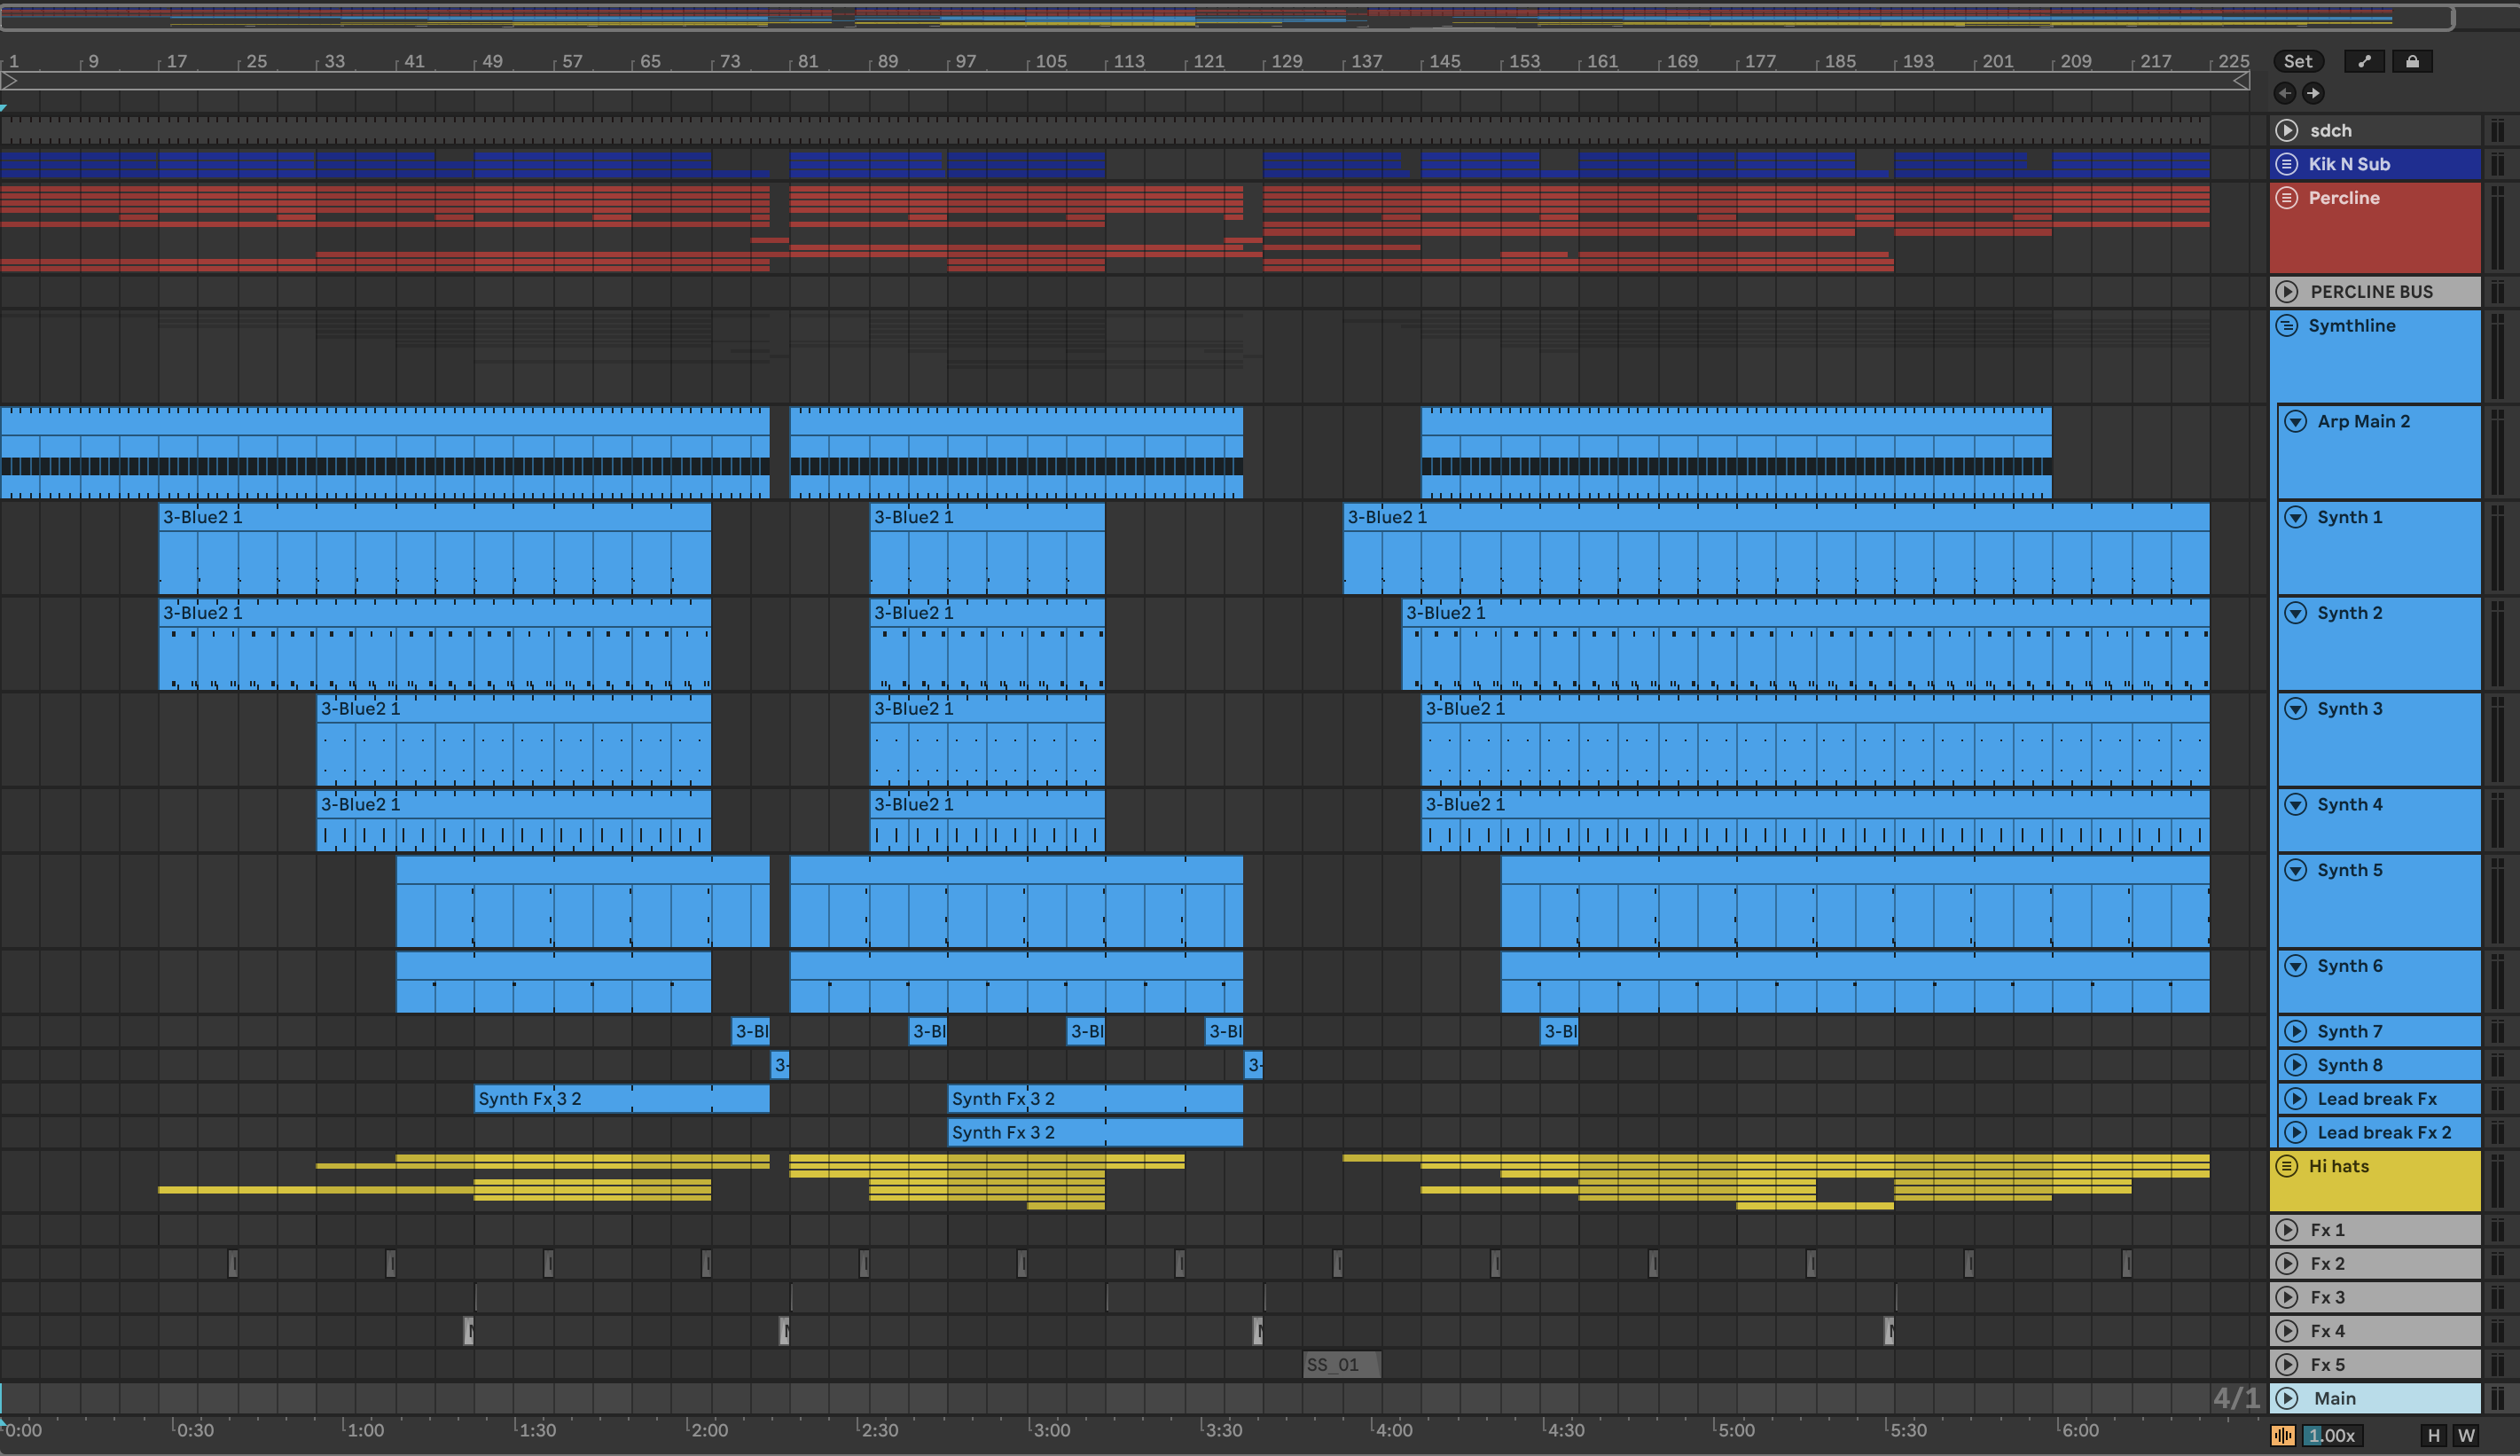Toggle the automation mode icon
Viewport: 2520px width, 1456px height.
[2364, 61]
